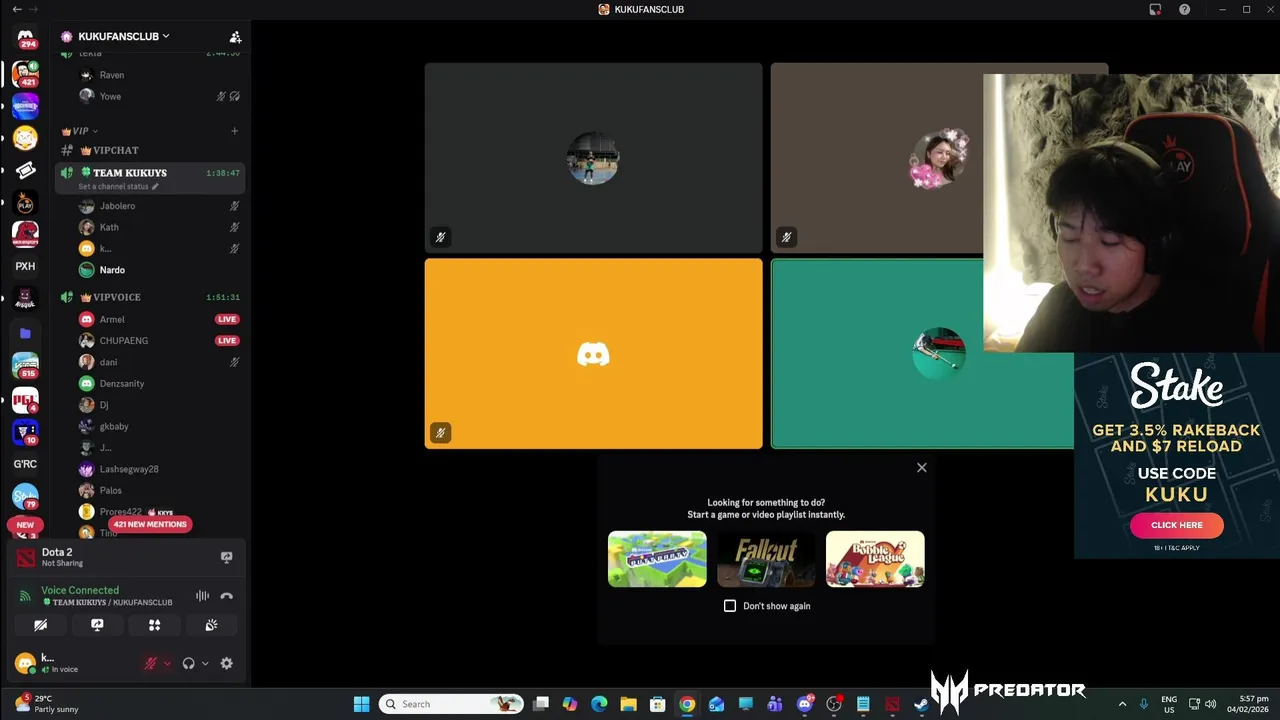Open the soundboard button
Image resolution: width=1280 pixels, height=720 pixels.
coord(211,625)
